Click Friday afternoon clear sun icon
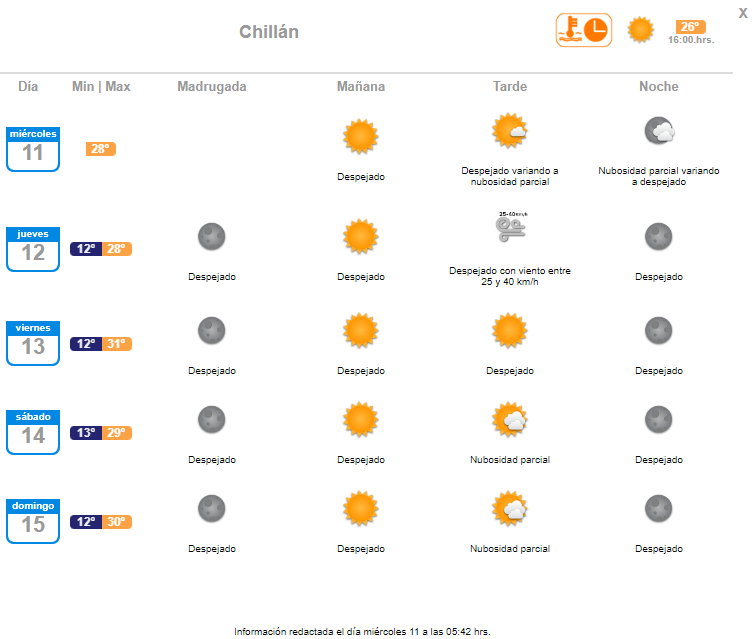 pos(510,331)
